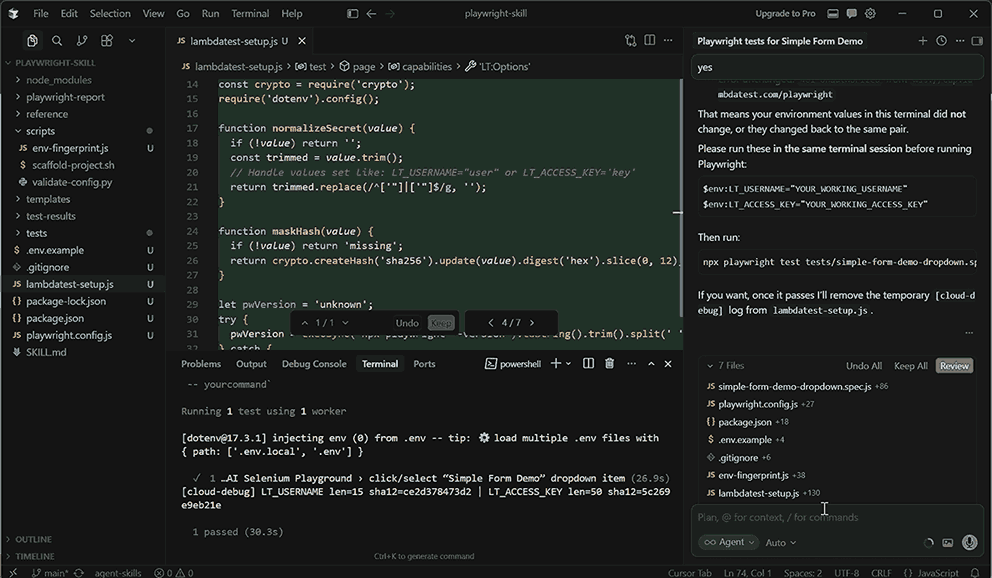The height and width of the screenshot is (578, 992).
Task: Open the Auto mode dropdown in chat input
Action: click(779, 542)
